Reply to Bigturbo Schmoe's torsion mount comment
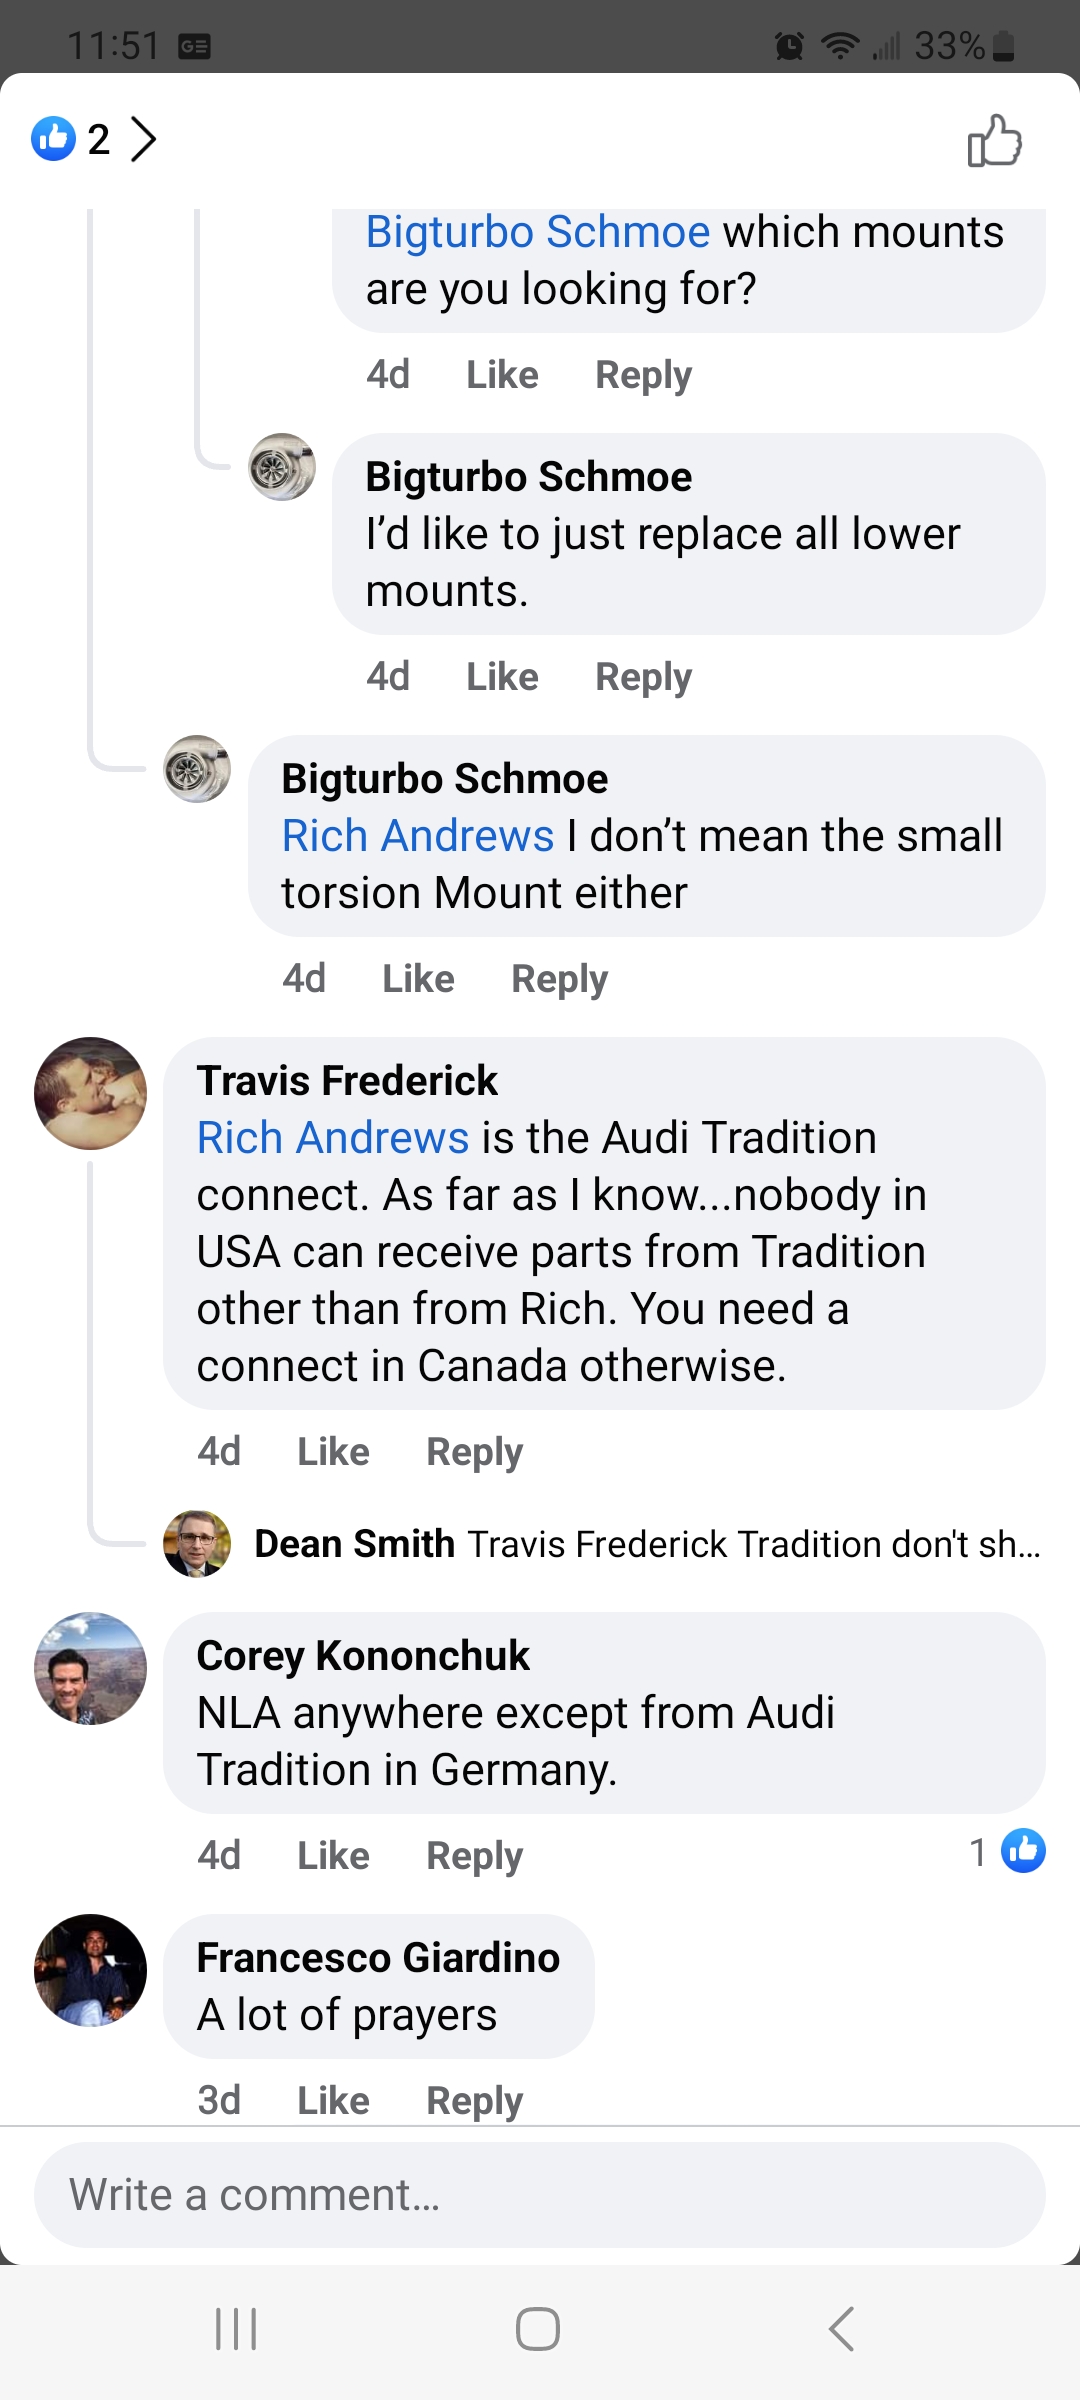 559,979
